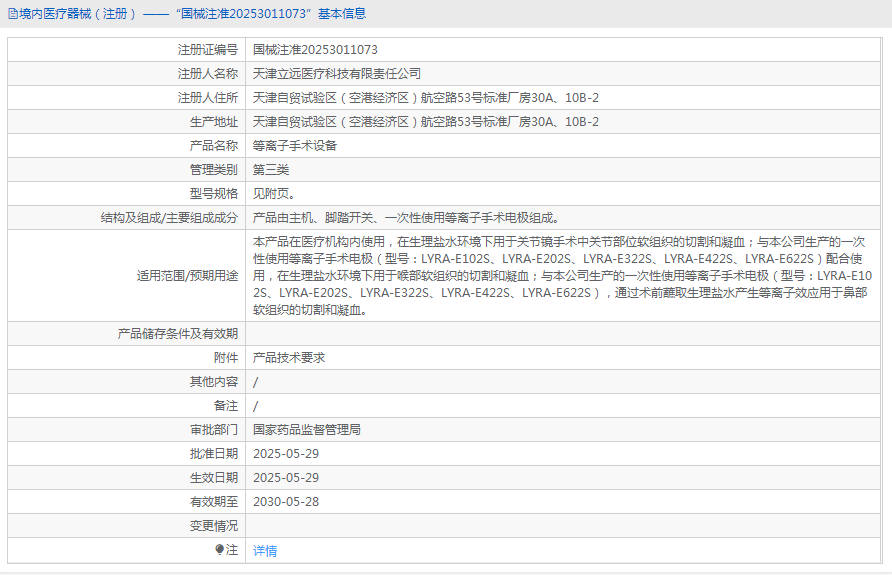
Task: Select expiry date 2030-05-28
Action: tap(286, 502)
